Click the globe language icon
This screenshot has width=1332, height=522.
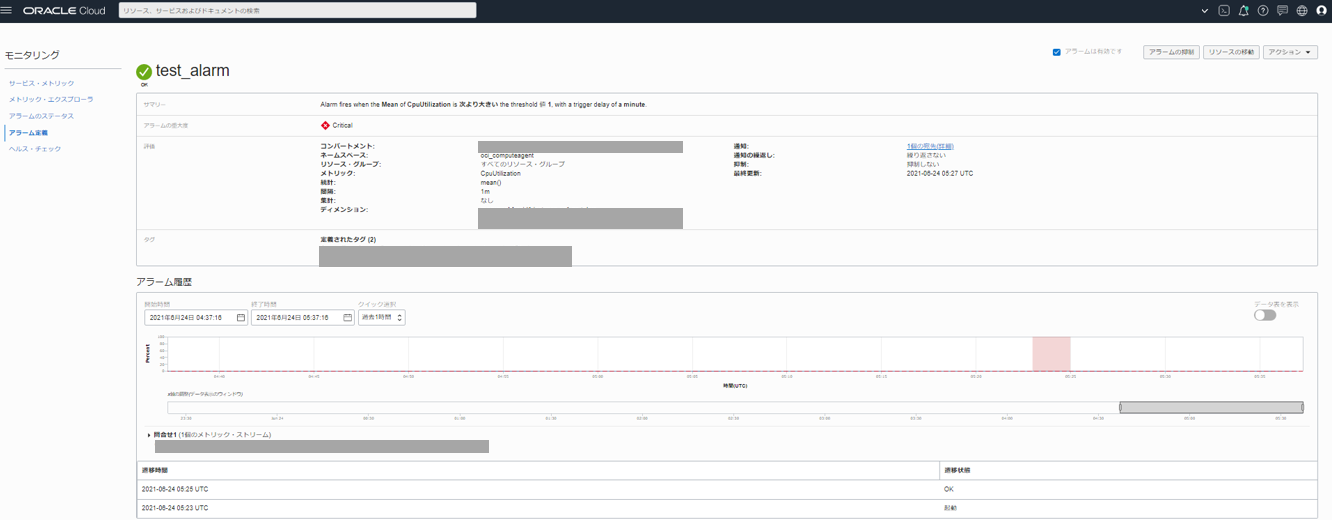(x=1302, y=11)
